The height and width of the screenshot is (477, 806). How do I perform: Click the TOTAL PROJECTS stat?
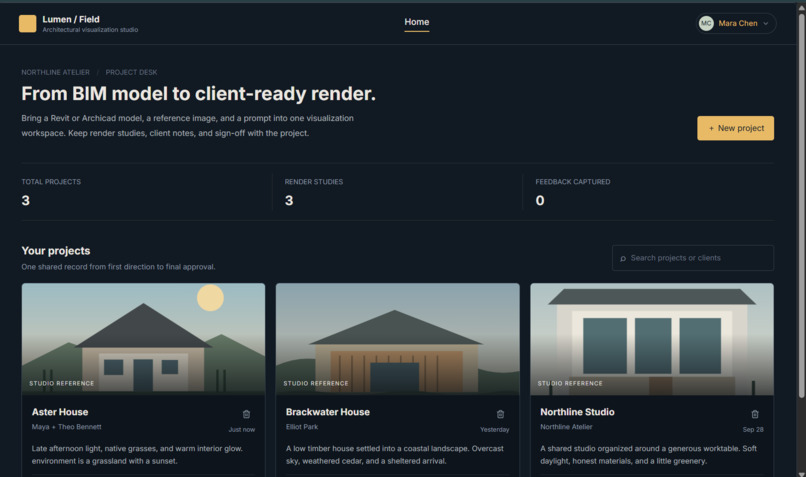click(x=51, y=192)
